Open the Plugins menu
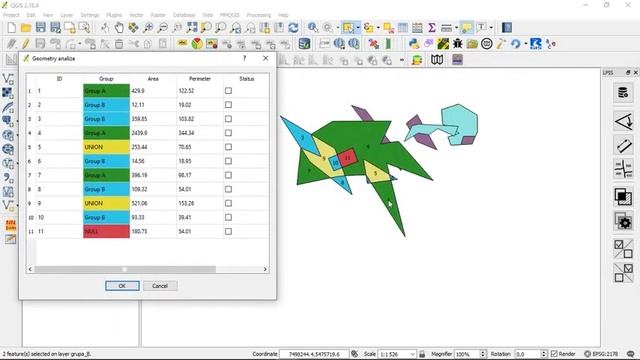 (x=114, y=15)
